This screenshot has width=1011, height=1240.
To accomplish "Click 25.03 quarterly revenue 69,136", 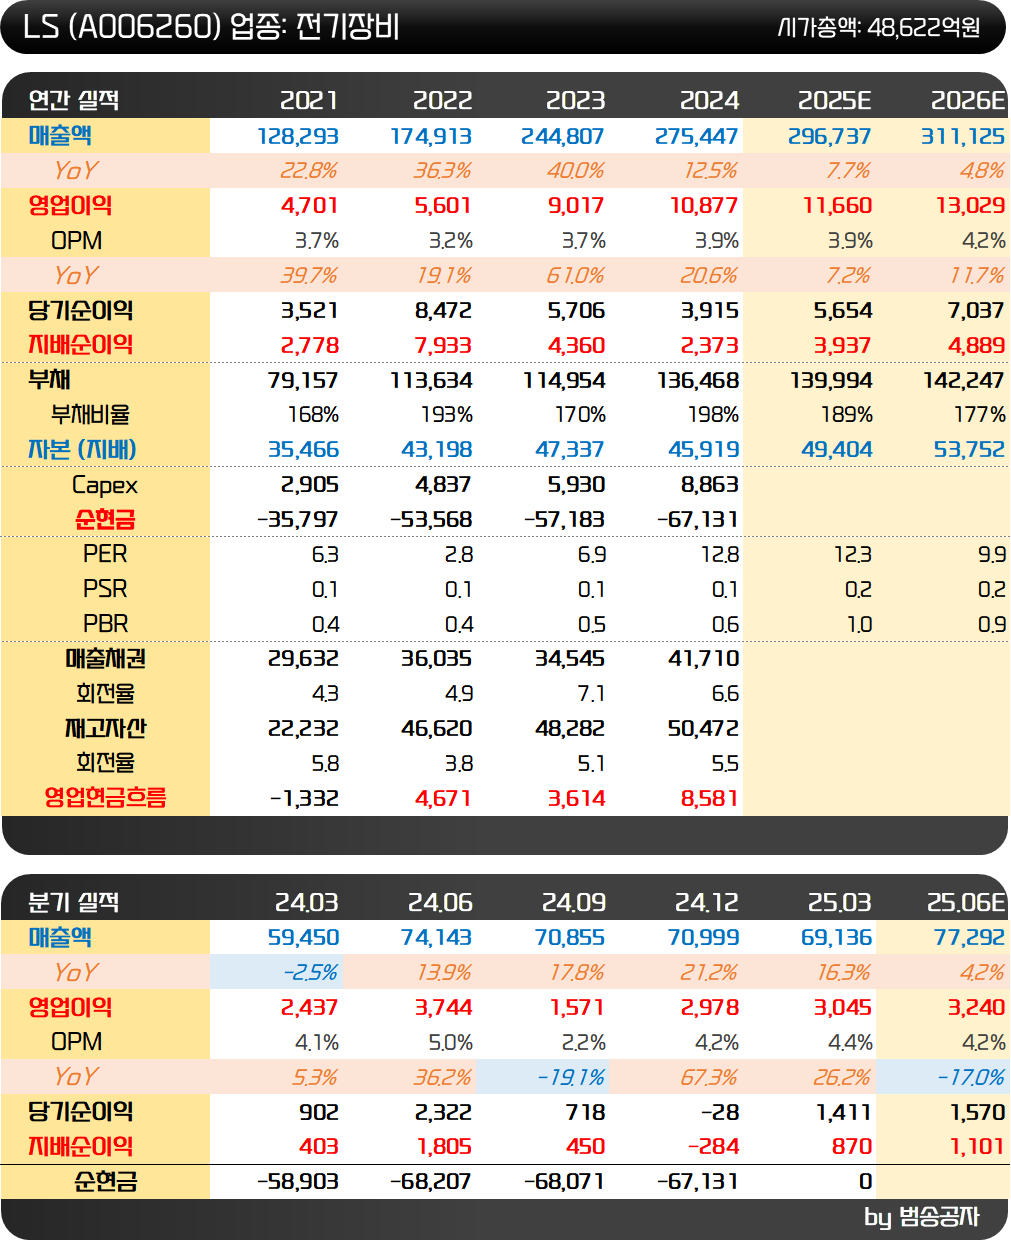I will (x=837, y=938).
